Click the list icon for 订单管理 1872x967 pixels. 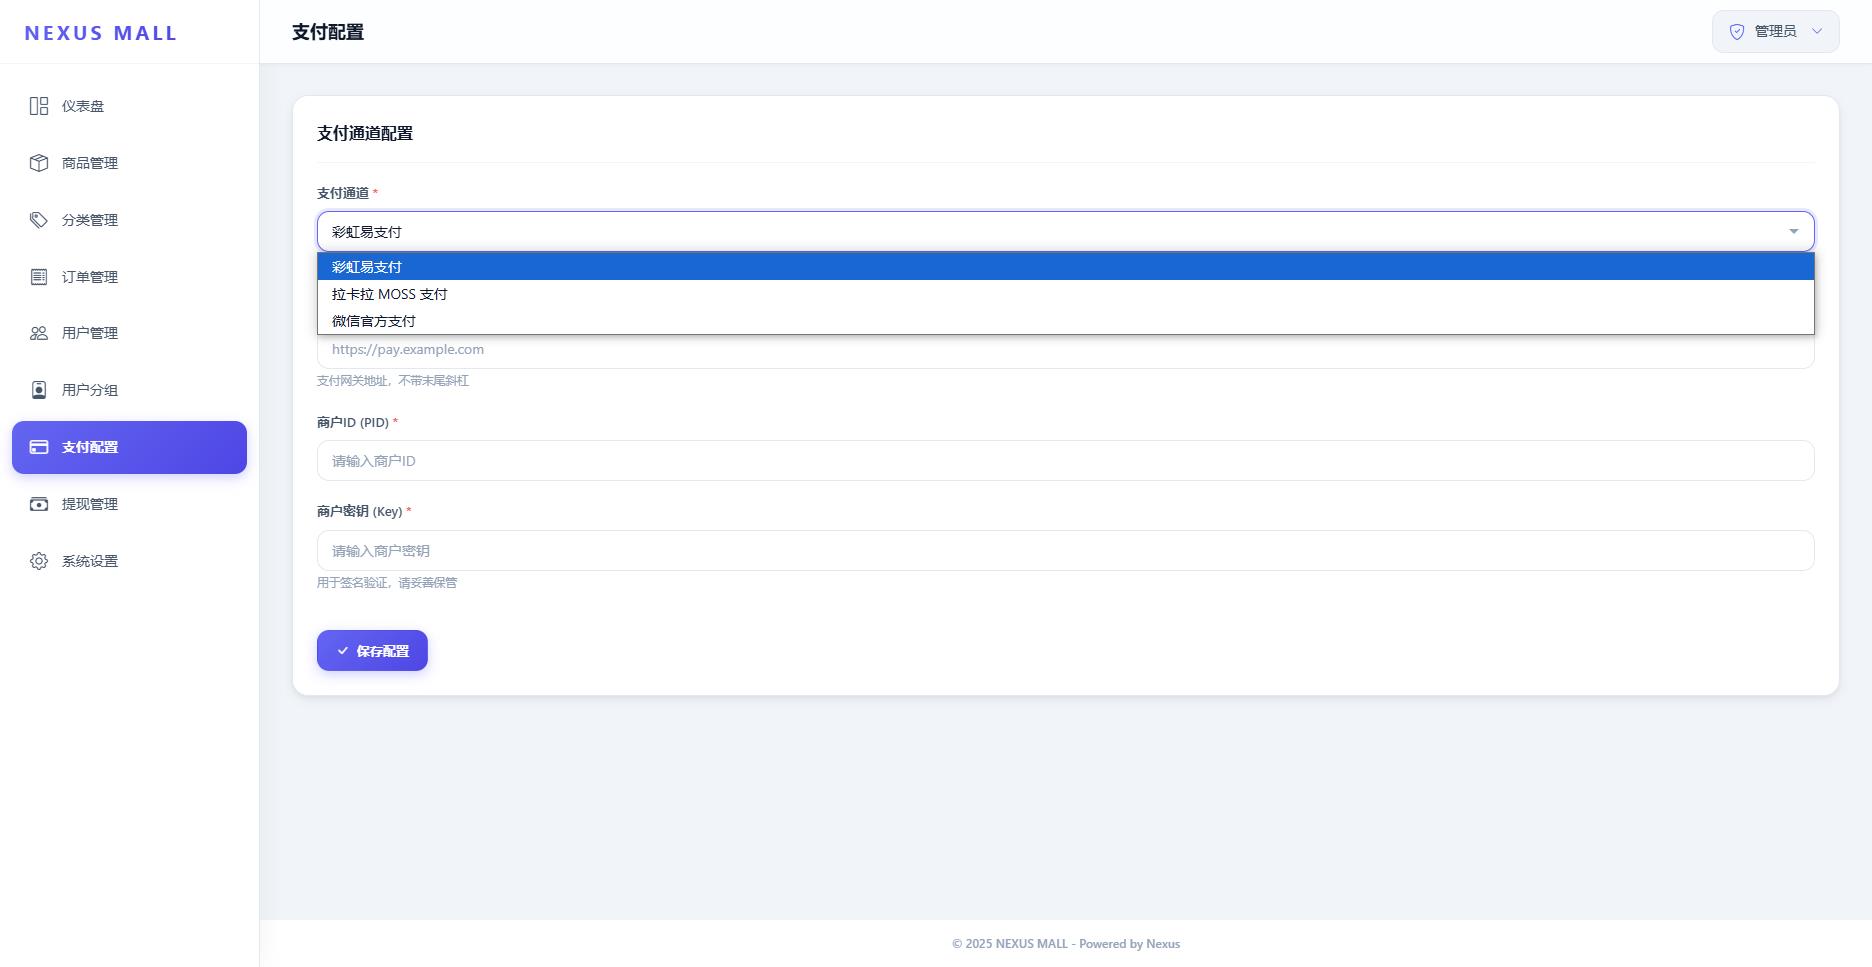39,277
